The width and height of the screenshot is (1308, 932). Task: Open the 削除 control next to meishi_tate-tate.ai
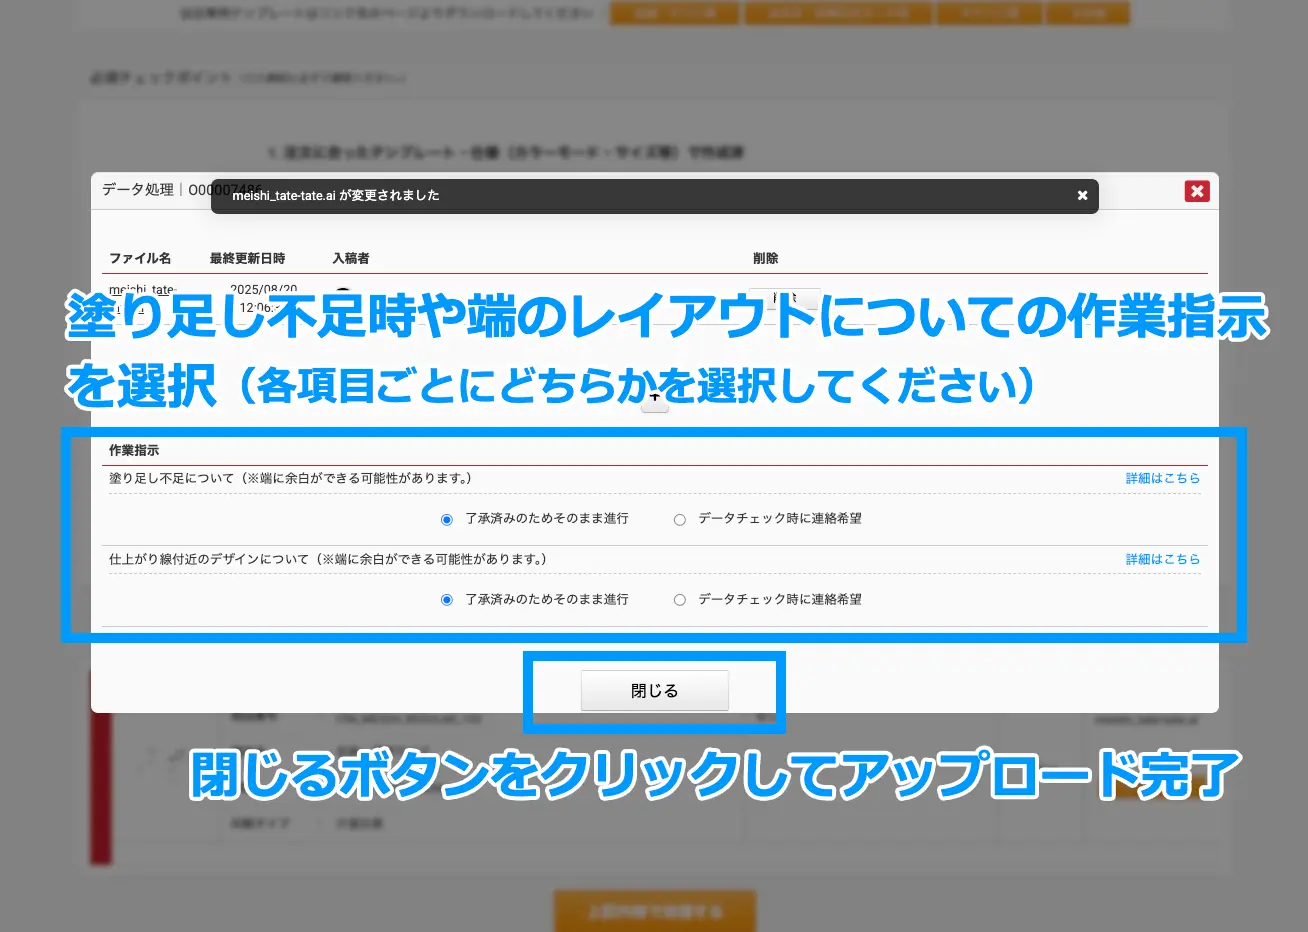pyautogui.click(x=785, y=298)
